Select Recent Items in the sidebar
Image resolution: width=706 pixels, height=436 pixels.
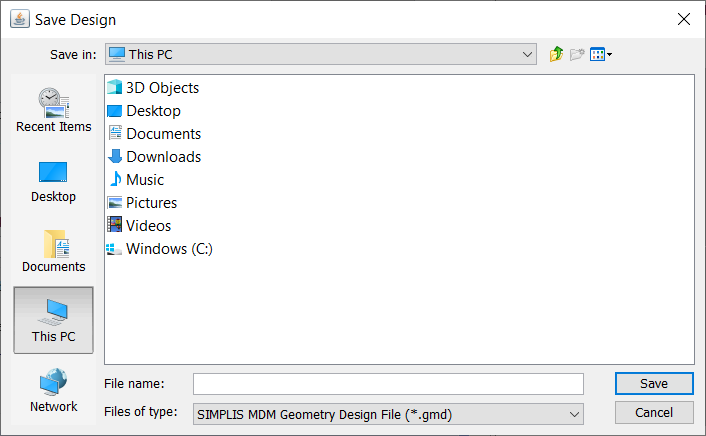pos(53,110)
